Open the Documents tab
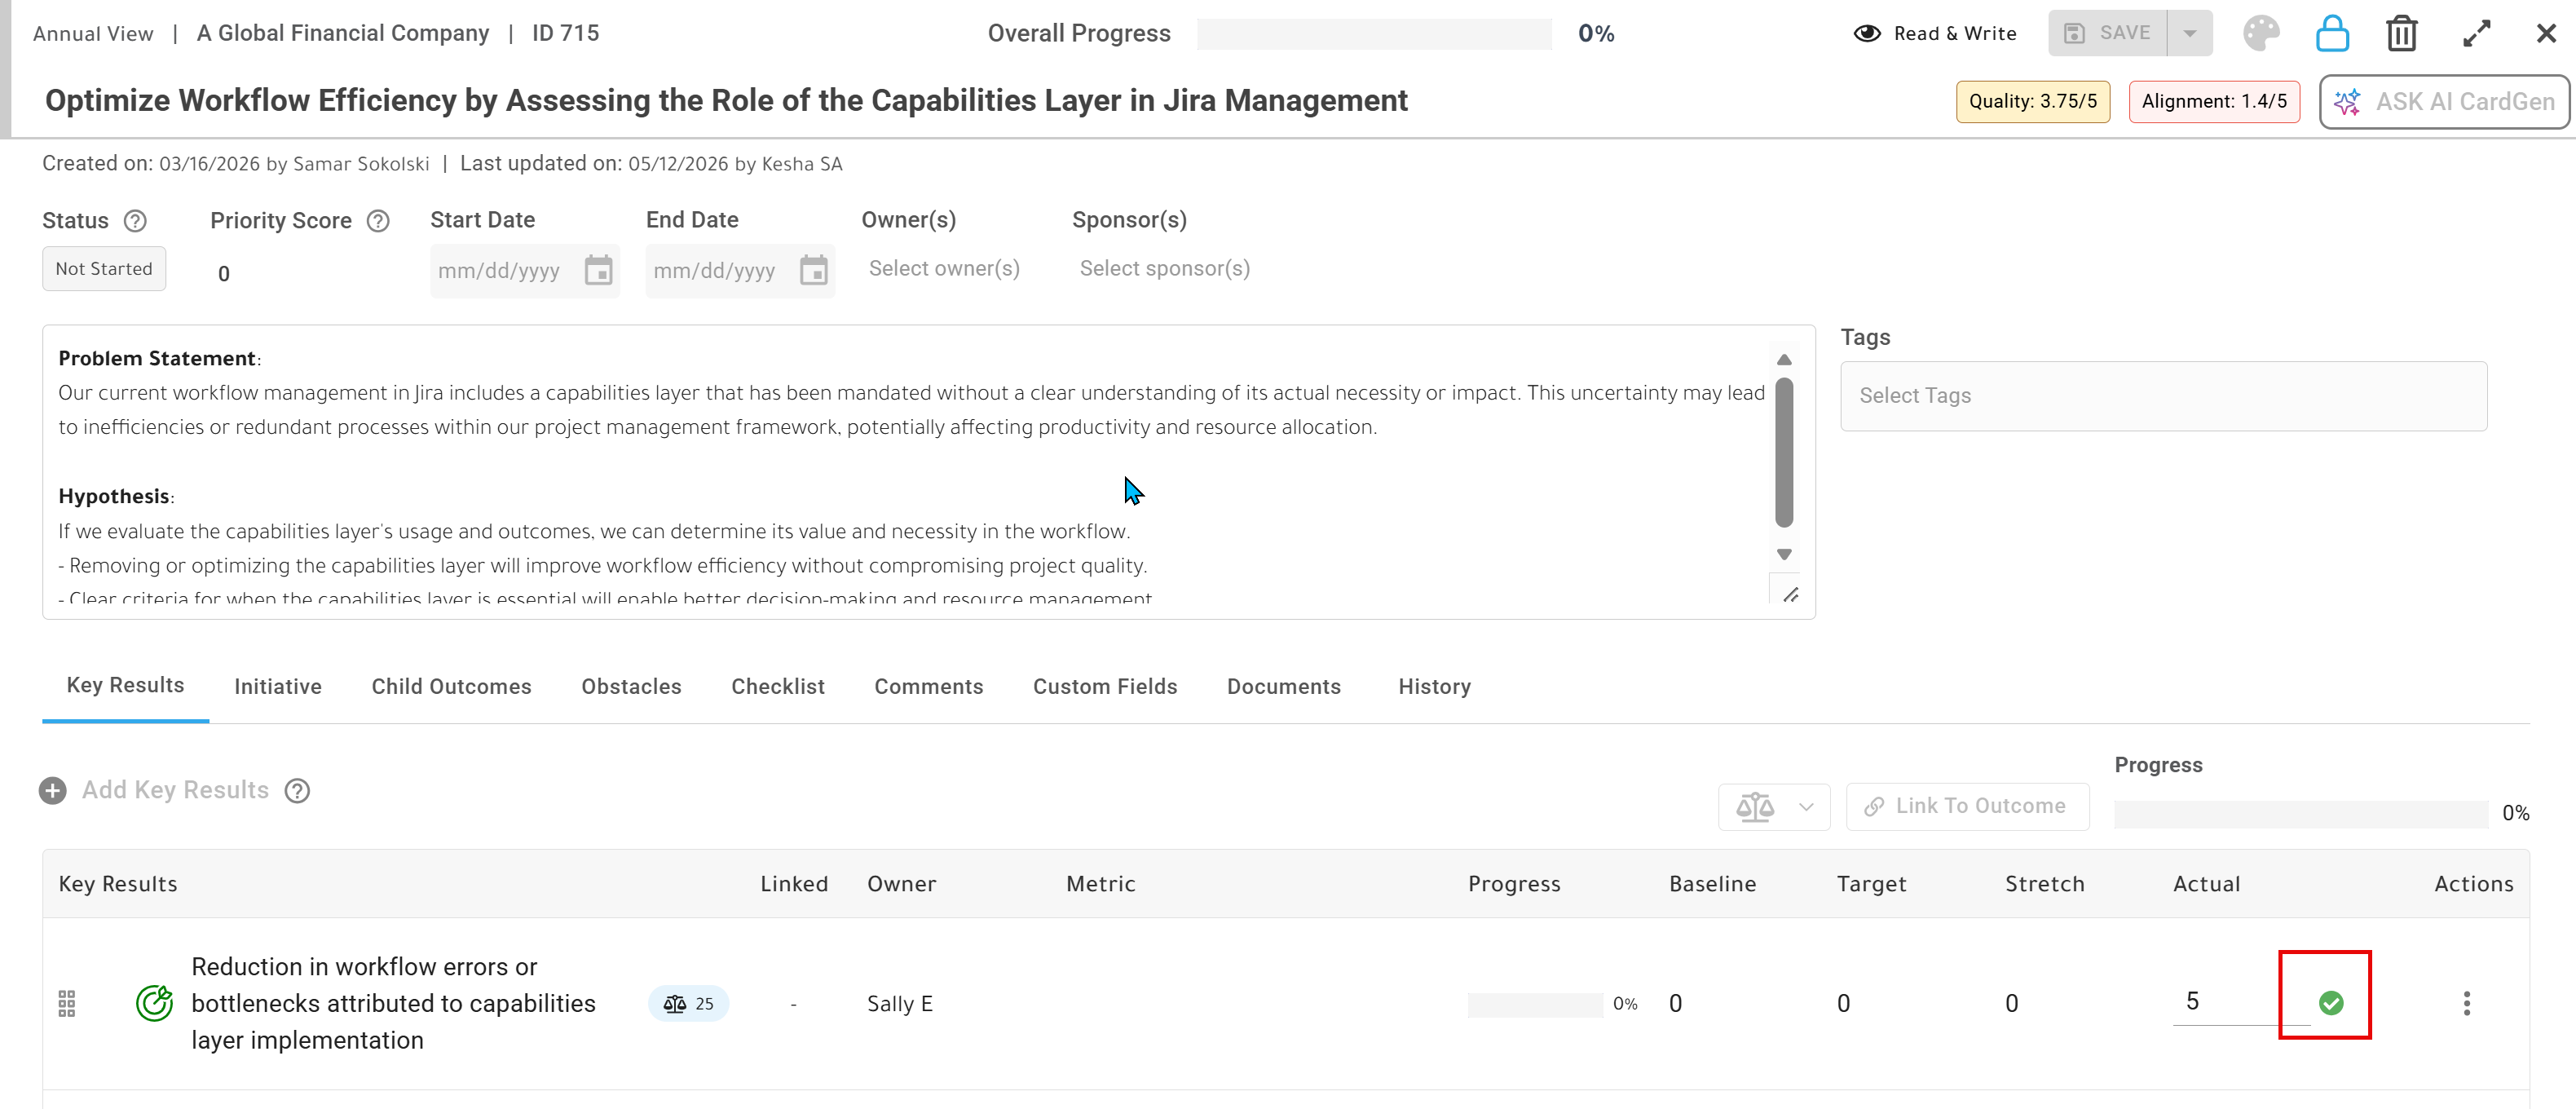The width and height of the screenshot is (2576, 1109). (1284, 687)
